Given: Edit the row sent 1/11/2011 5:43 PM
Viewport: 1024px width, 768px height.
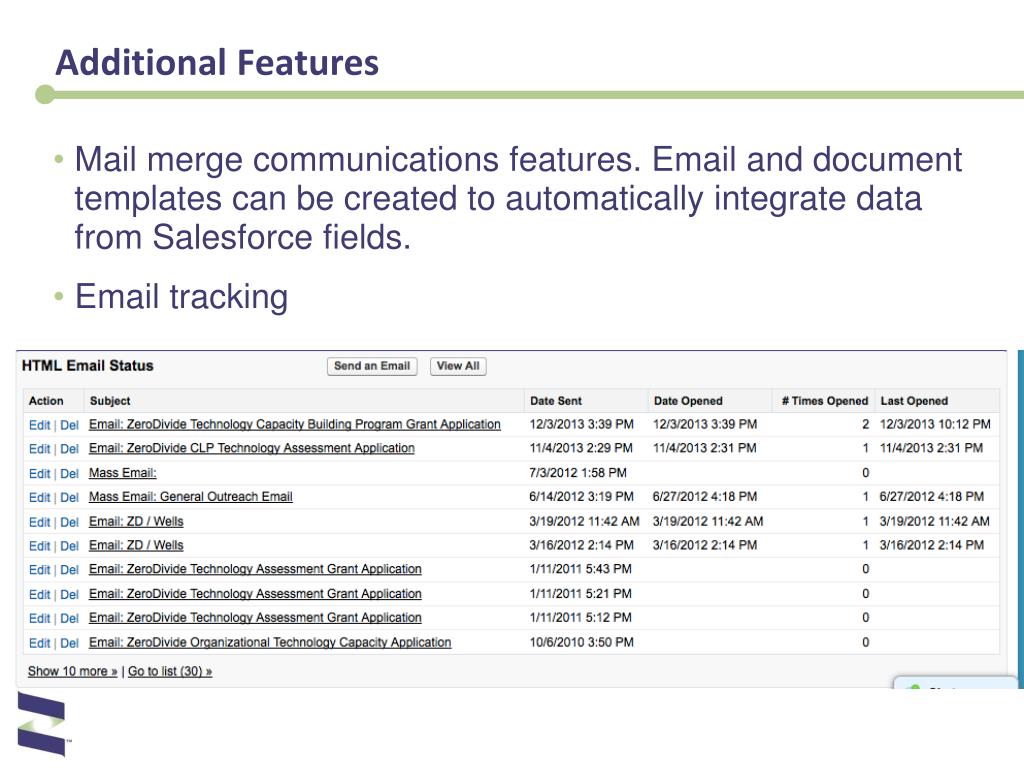Looking at the screenshot, I should tap(39, 570).
